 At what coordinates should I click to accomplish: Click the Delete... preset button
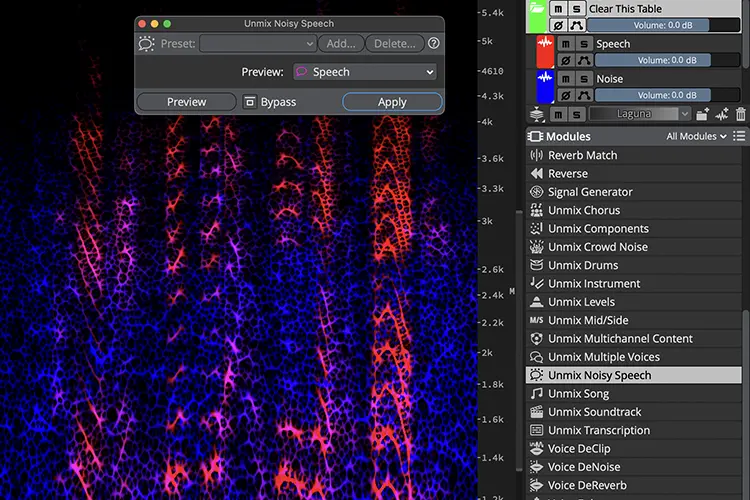(x=395, y=44)
